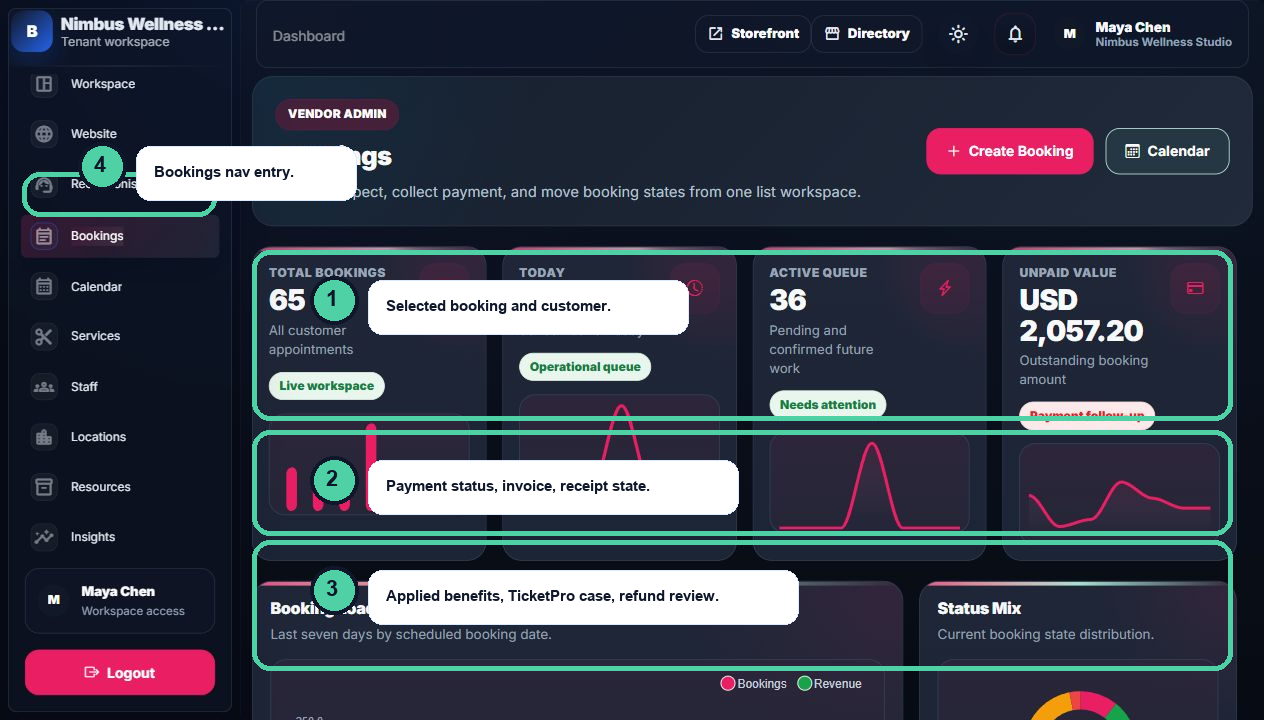Click the Unpaid Value card icon
Viewport: 1264px width, 720px height.
[x=1195, y=289]
